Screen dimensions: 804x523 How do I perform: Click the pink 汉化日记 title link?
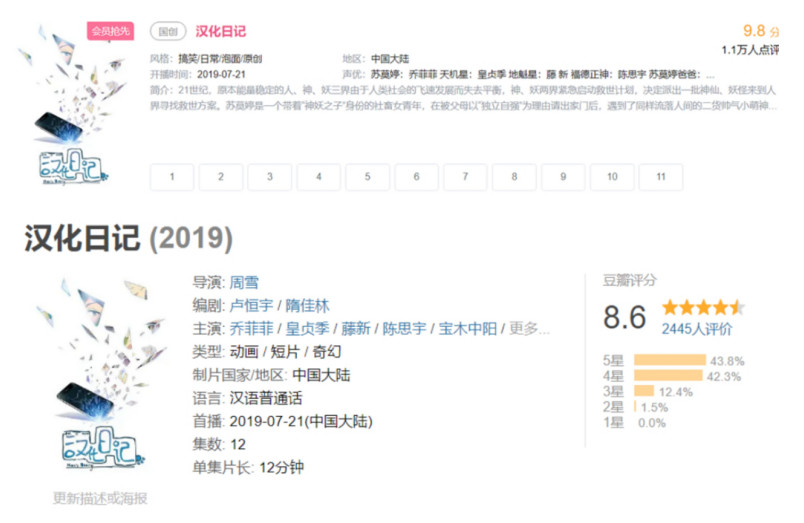click(220, 31)
